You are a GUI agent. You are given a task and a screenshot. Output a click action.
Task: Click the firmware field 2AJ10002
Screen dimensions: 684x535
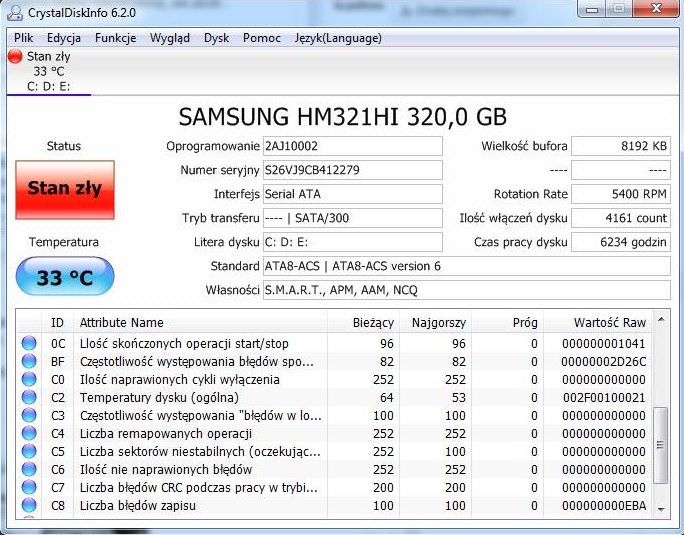[x=352, y=146]
